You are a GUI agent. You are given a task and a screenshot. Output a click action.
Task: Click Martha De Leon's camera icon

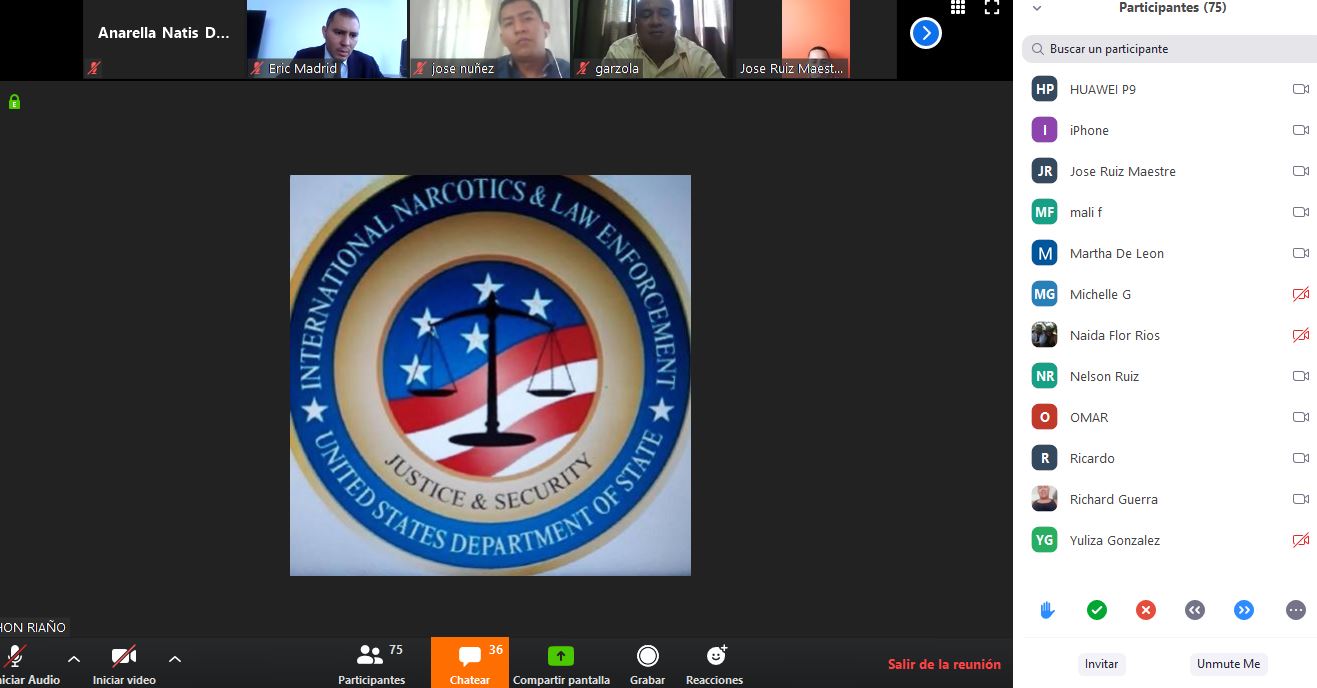(x=1301, y=253)
